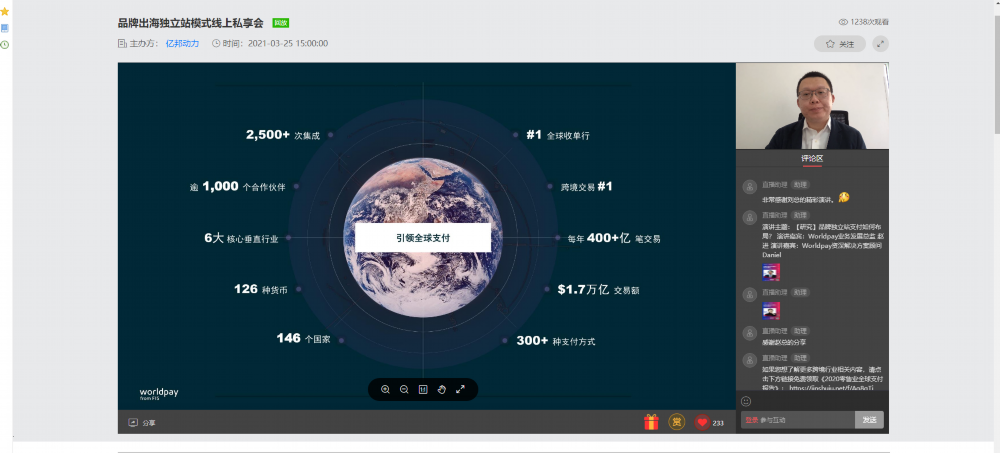Send a gift with the gift box icon
The image size is (1000, 453).
[651, 422]
